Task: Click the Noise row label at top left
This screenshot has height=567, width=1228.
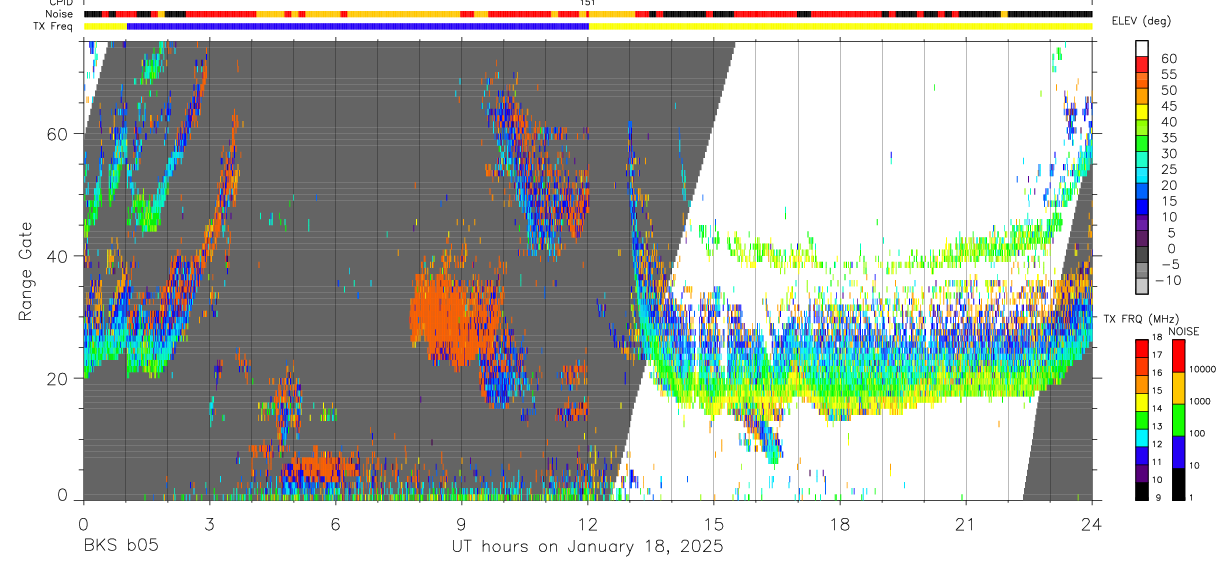Action: click(58, 14)
